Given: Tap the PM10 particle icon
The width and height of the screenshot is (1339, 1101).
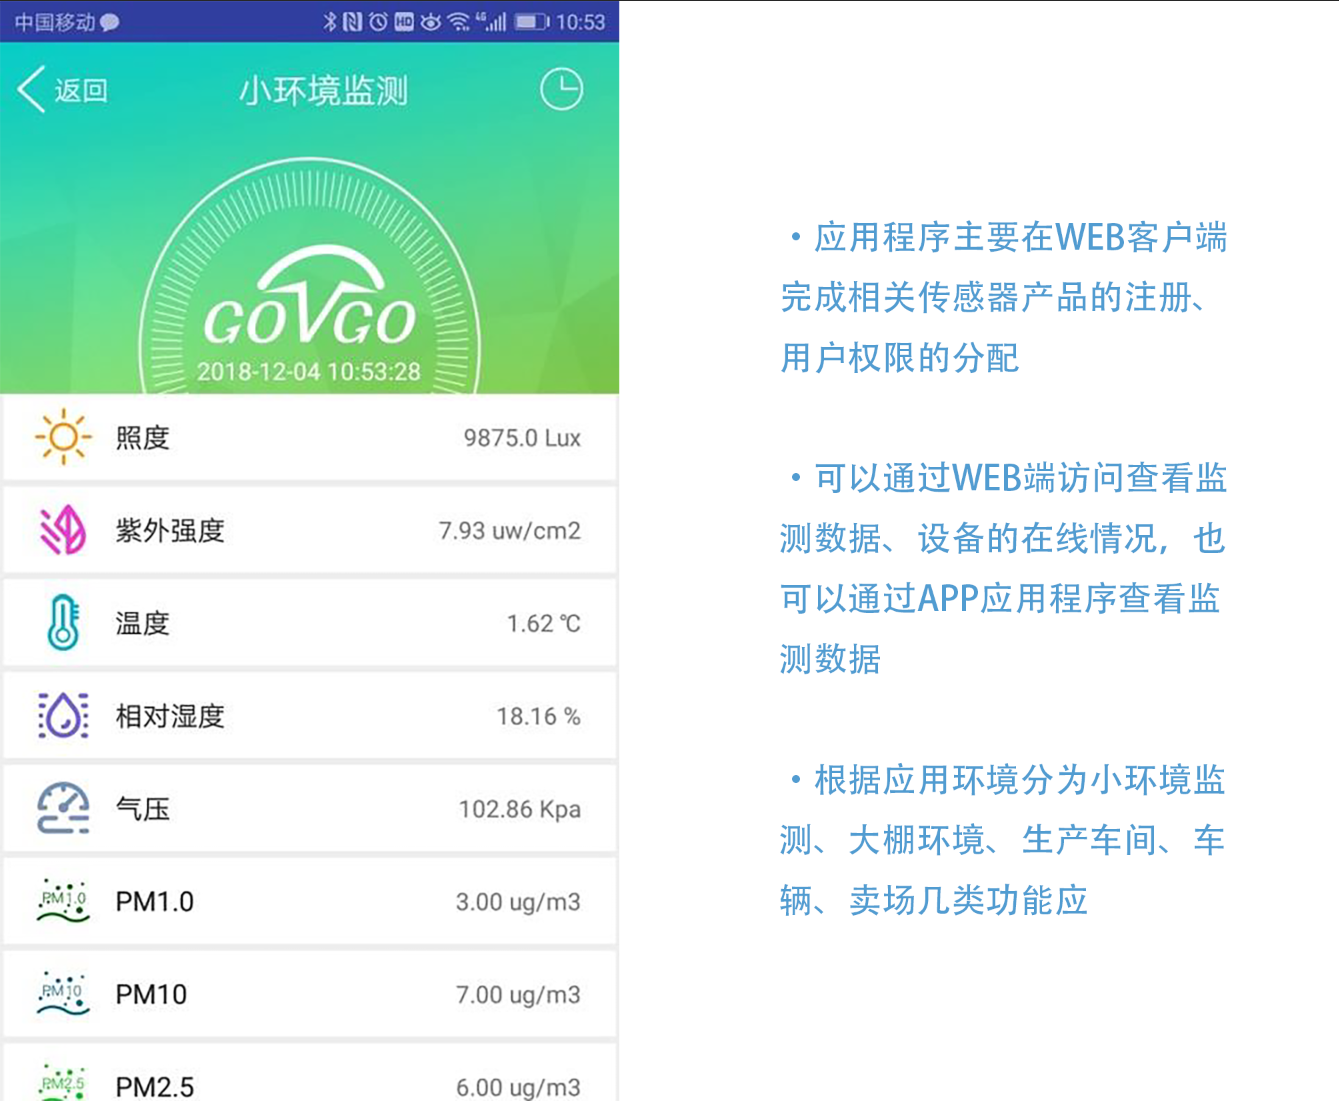Looking at the screenshot, I should [63, 994].
